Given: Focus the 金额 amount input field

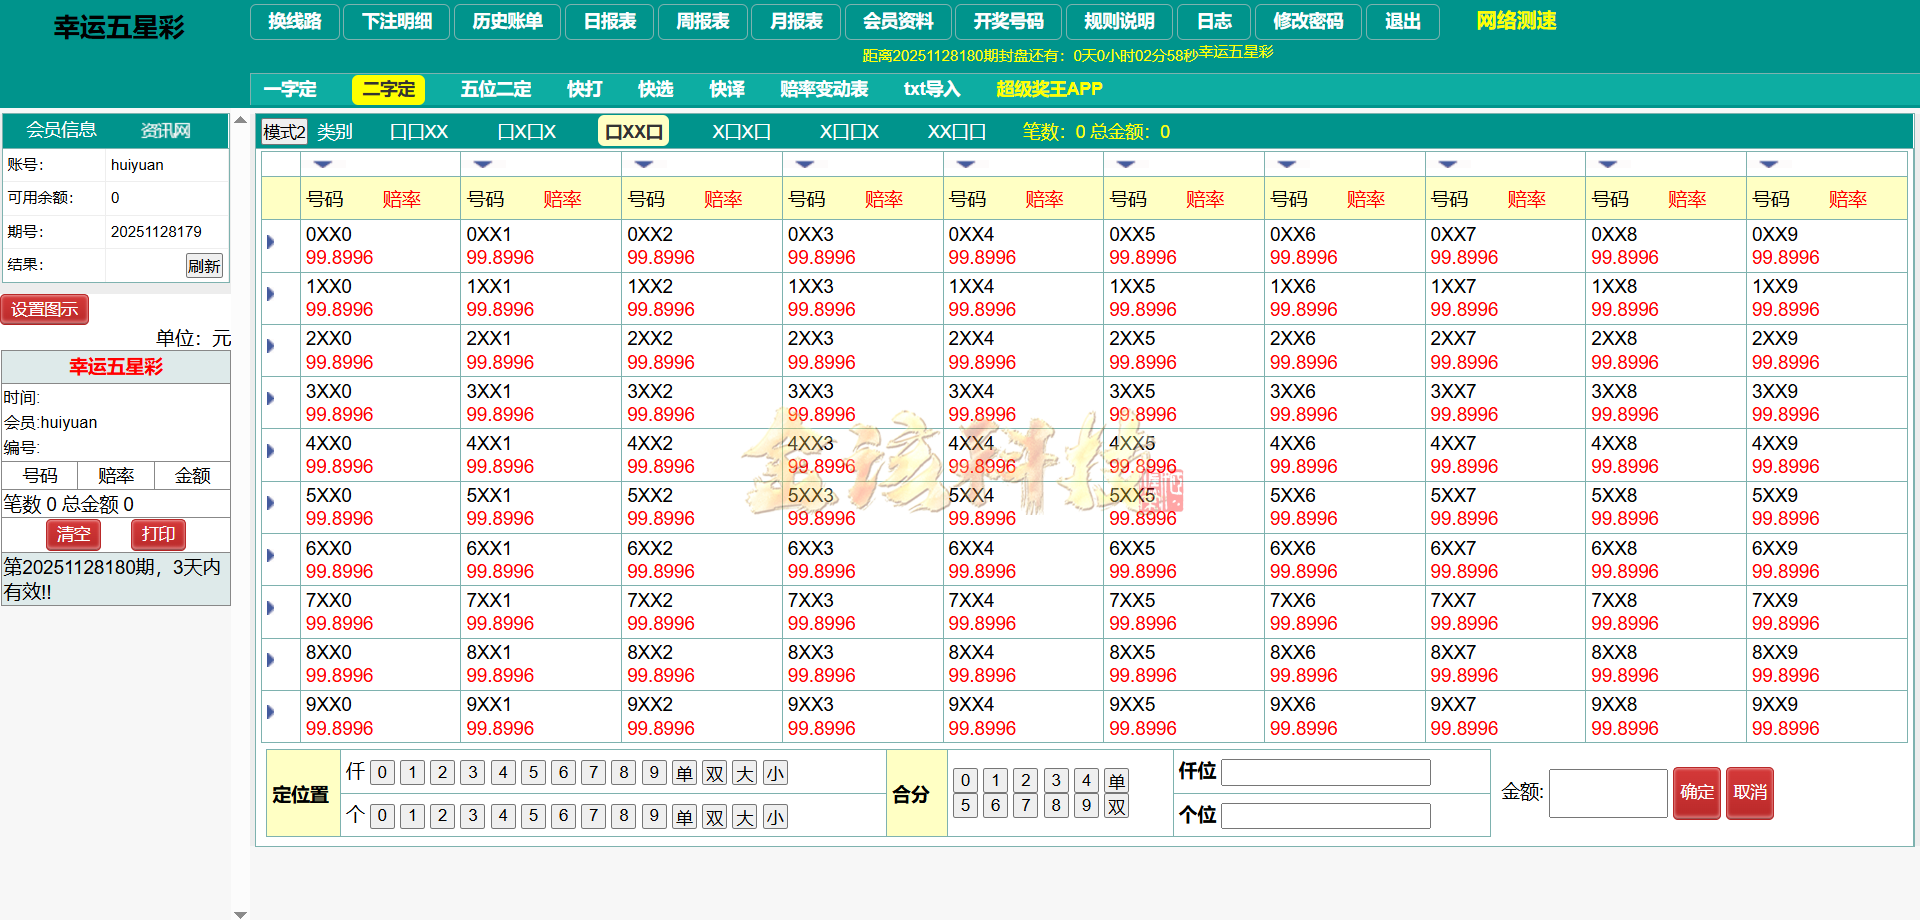Looking at the screenshot, I should pos(1608,793).
